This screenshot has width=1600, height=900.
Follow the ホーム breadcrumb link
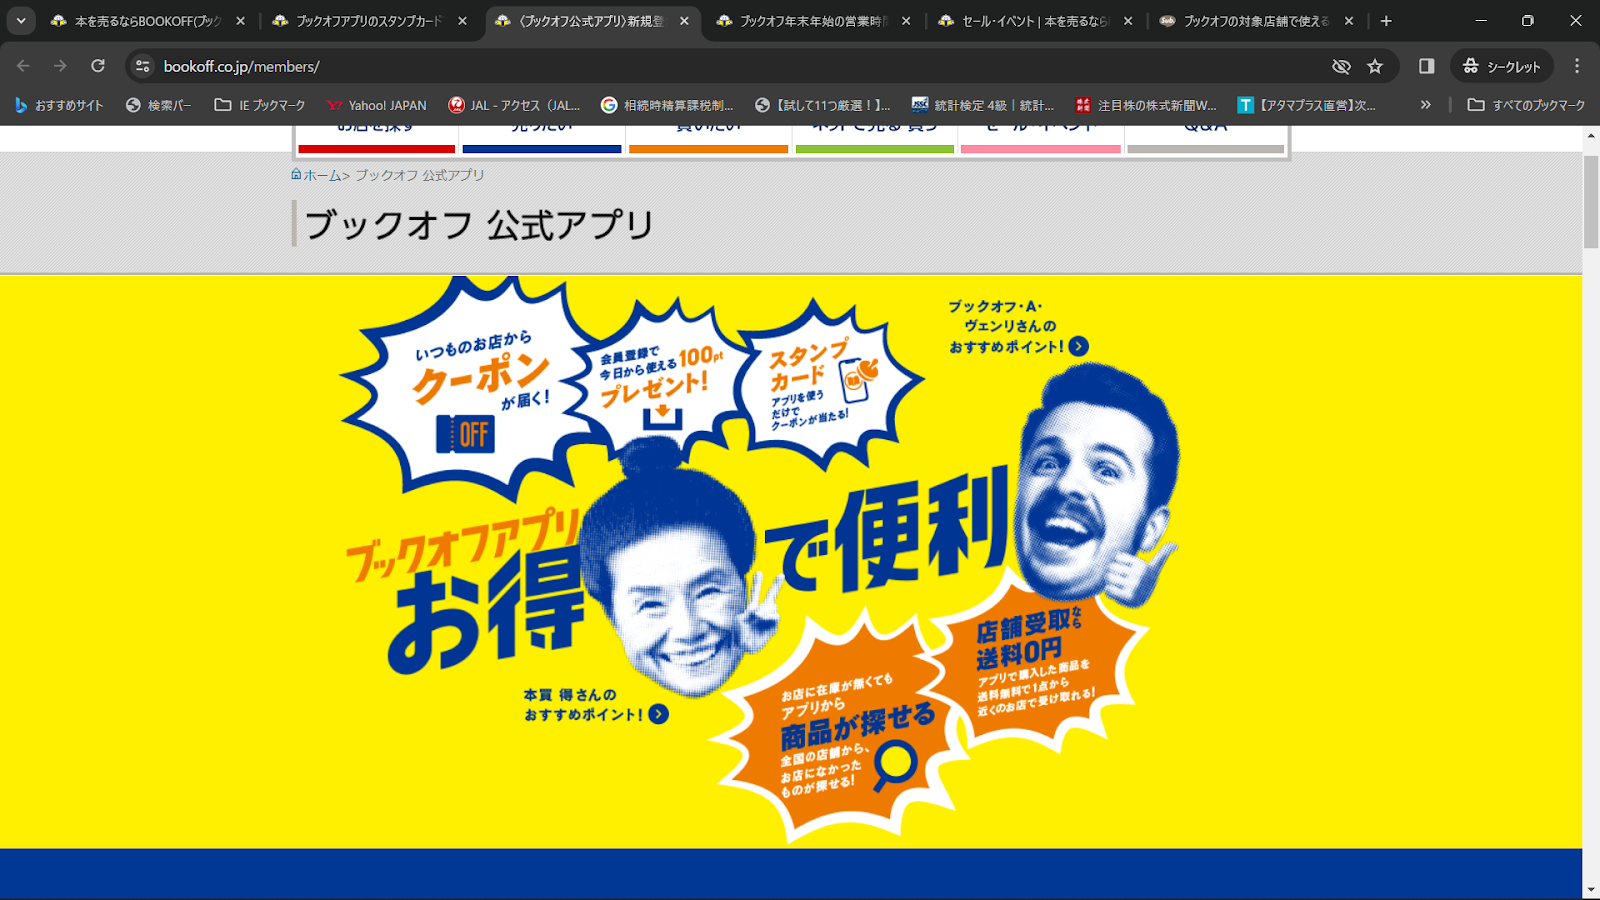click(322, 175)
